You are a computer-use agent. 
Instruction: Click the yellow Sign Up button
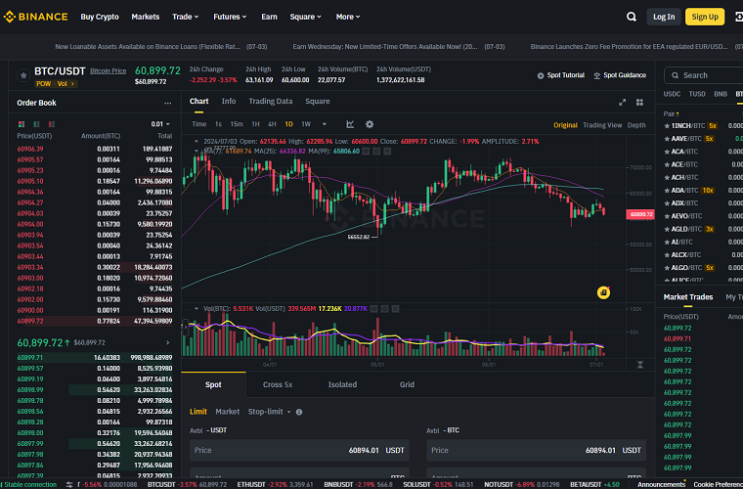click(x=705, y=17)
